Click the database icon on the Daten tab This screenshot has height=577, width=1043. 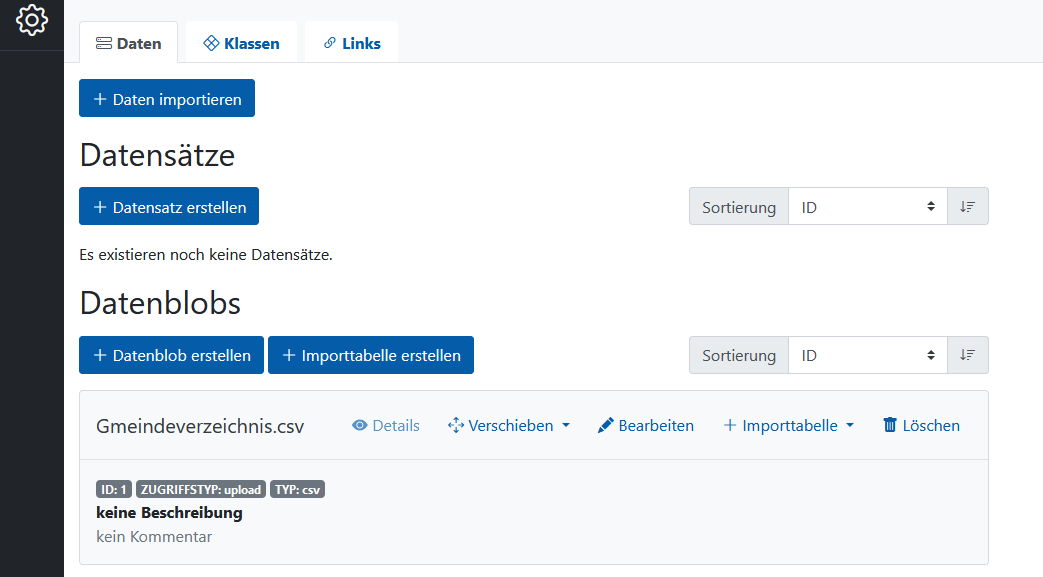[104, 43]
